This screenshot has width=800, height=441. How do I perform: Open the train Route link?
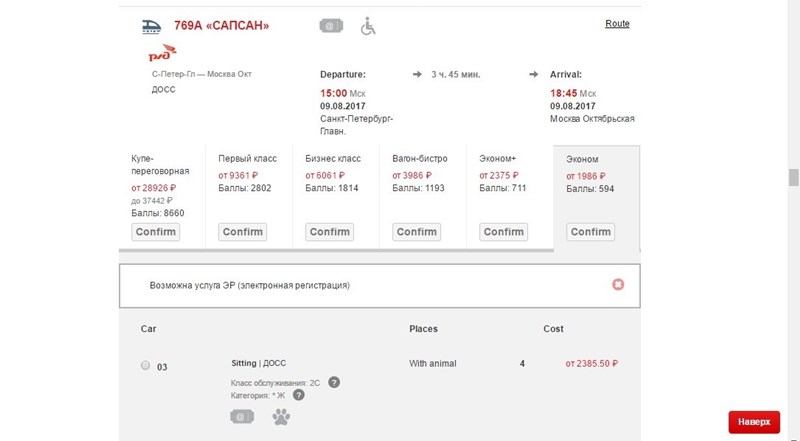click(x=617, y=23)
